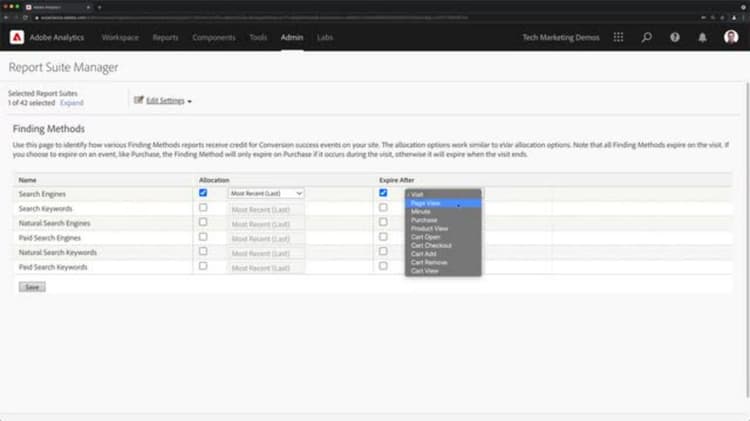Enable Paid Search Keywords Expire After checkbox

coord(383,266)
